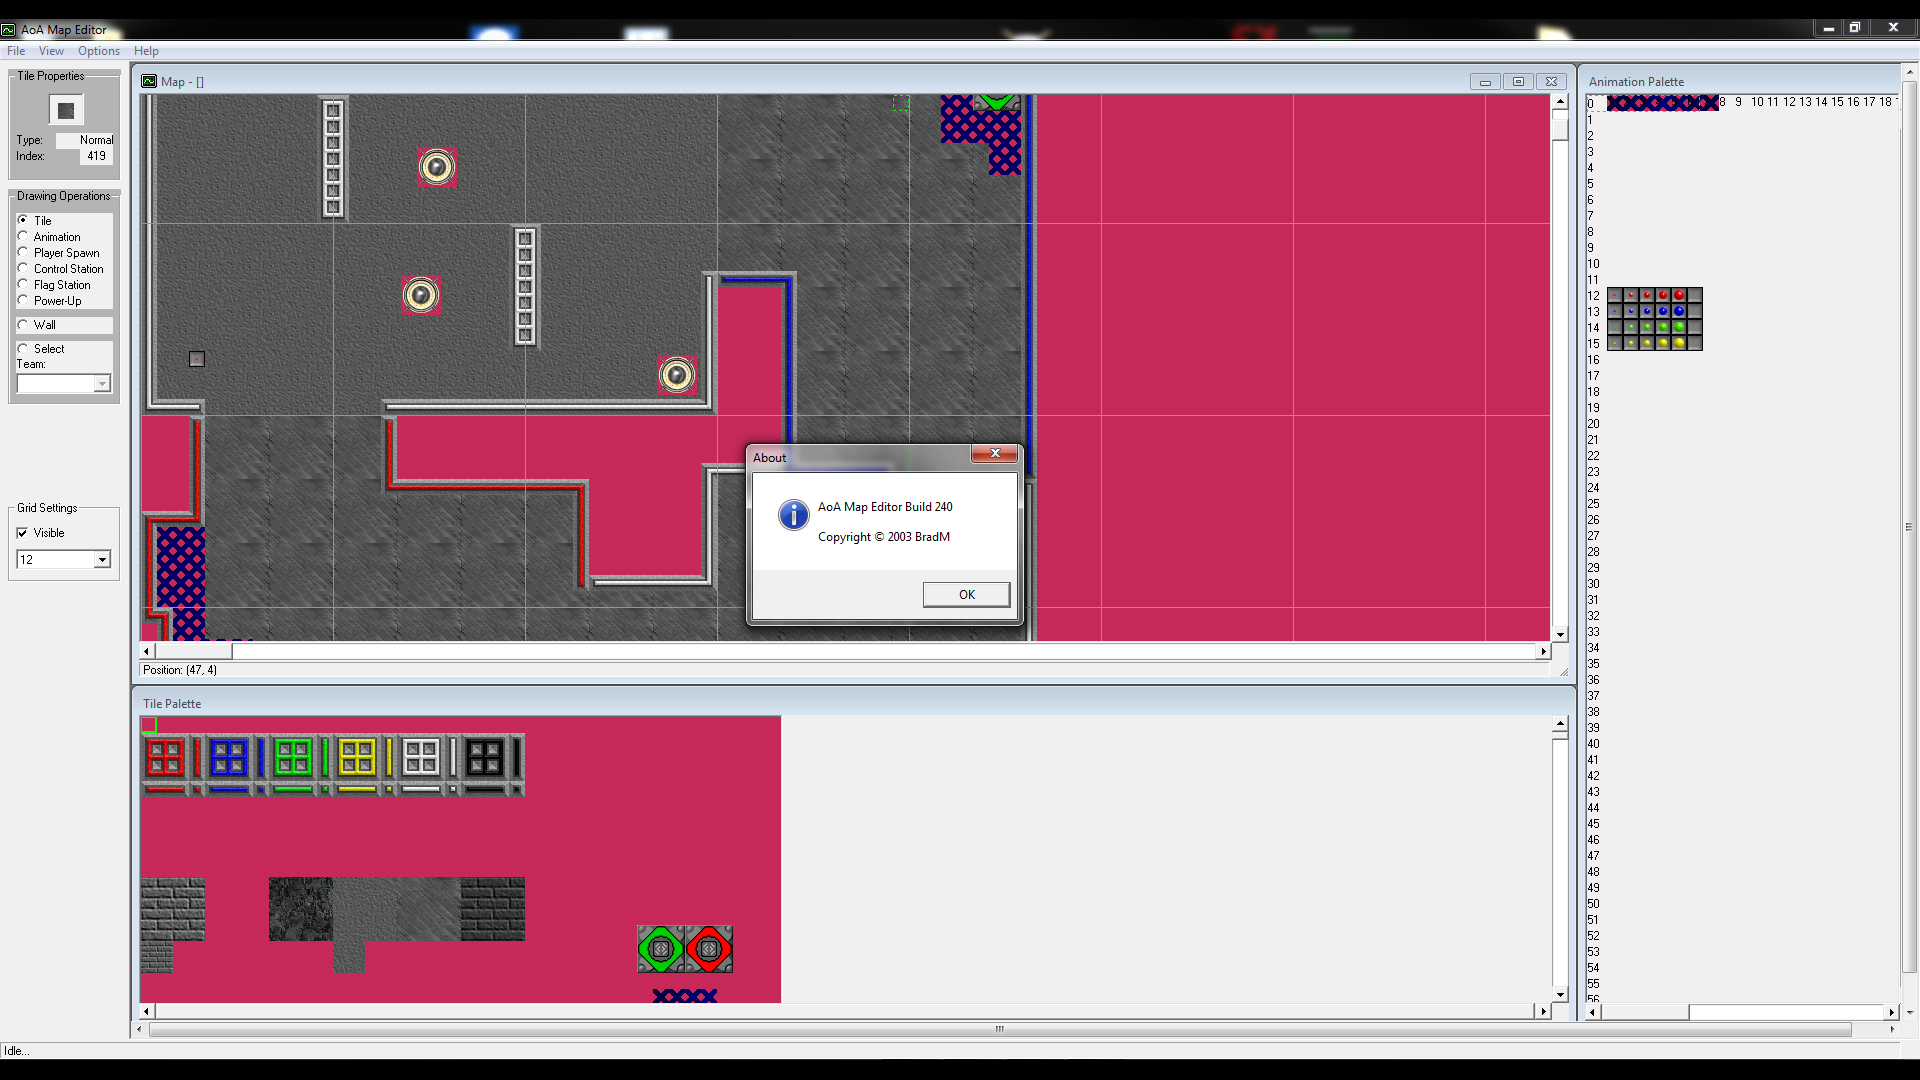Select the red window wall tile in Tile Palette
The width and height of the screenshot is (1920, 1080).
(x=165, y=757)
